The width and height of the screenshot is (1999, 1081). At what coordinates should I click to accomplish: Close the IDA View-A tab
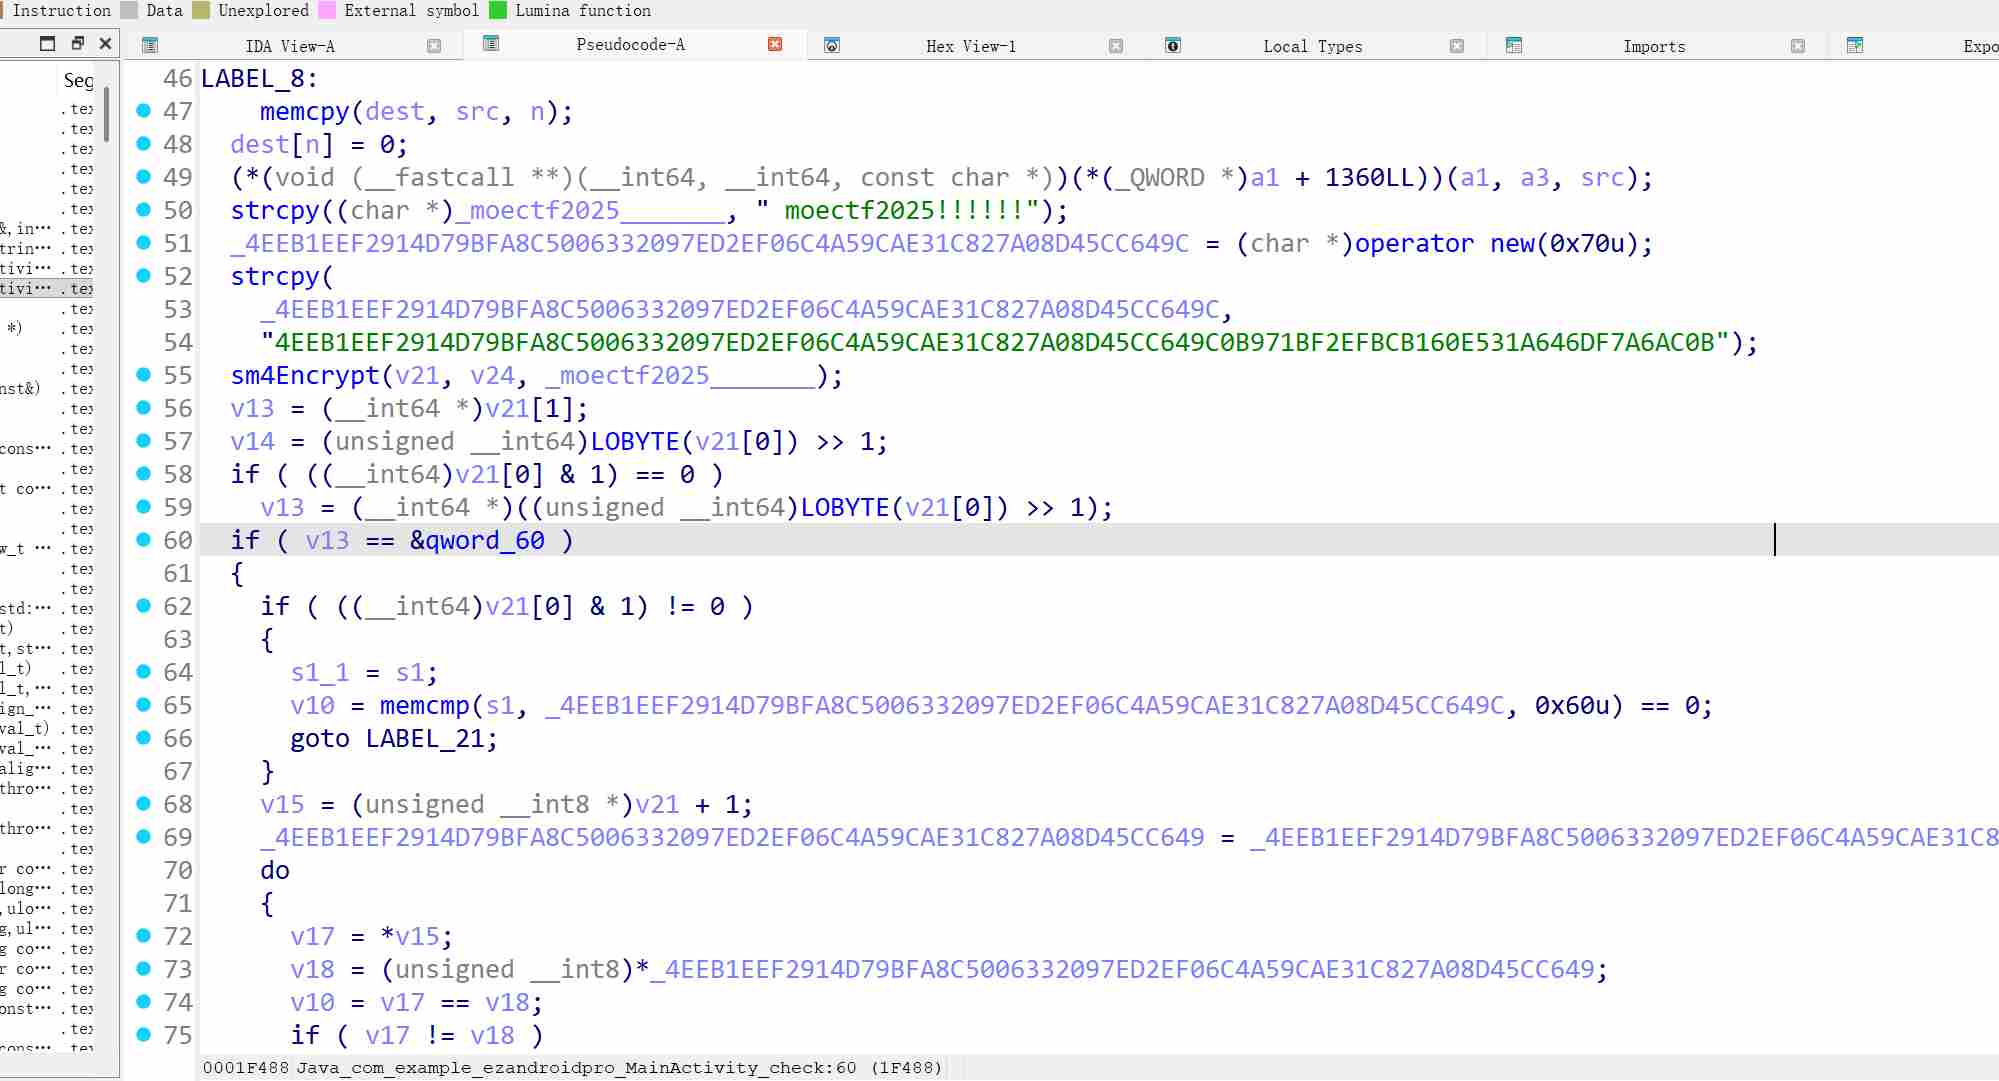click(x=434, y=46)
